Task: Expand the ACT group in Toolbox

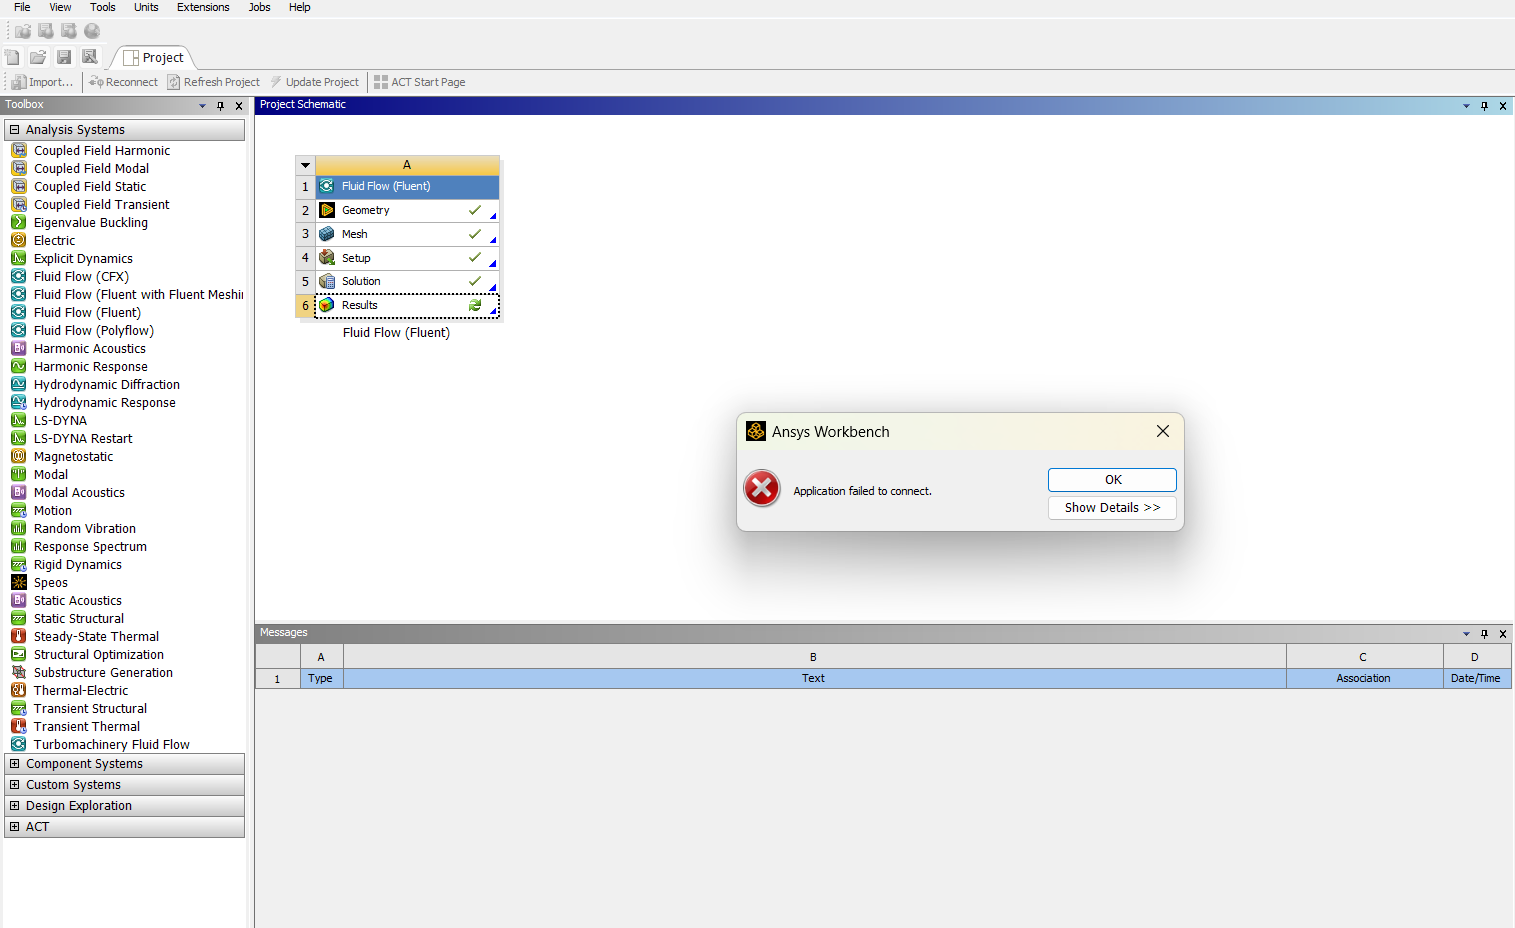Action: pos(14,827)
